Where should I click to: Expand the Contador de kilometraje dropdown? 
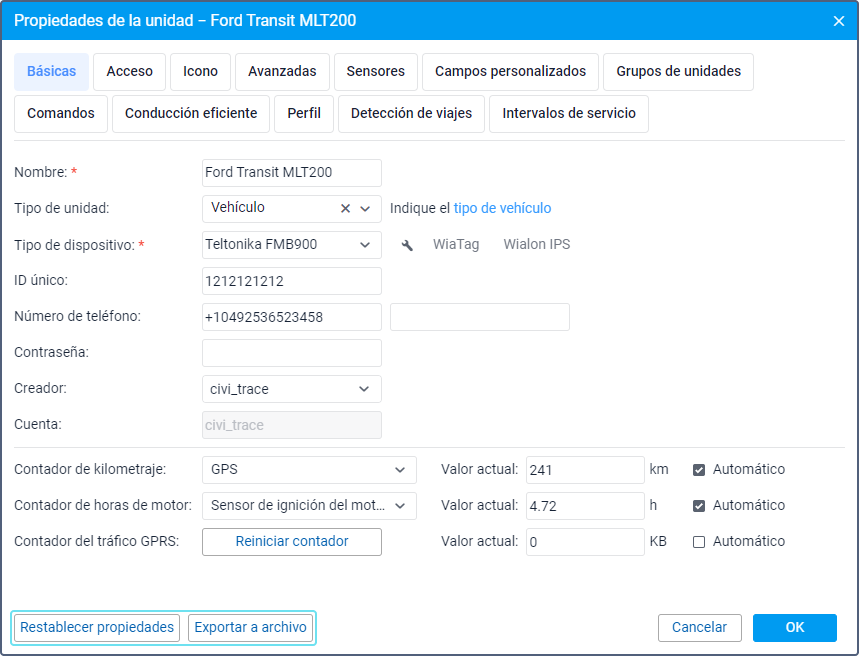(x=399, y=469)
